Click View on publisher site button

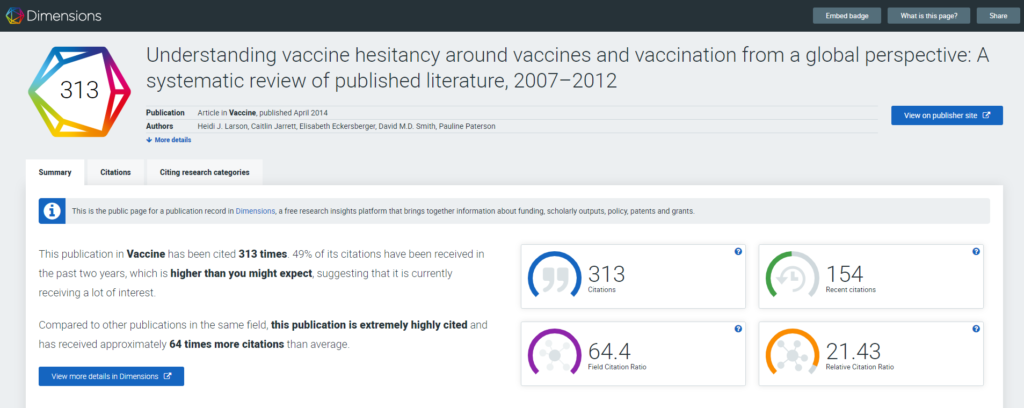click(x=947, y=116)
